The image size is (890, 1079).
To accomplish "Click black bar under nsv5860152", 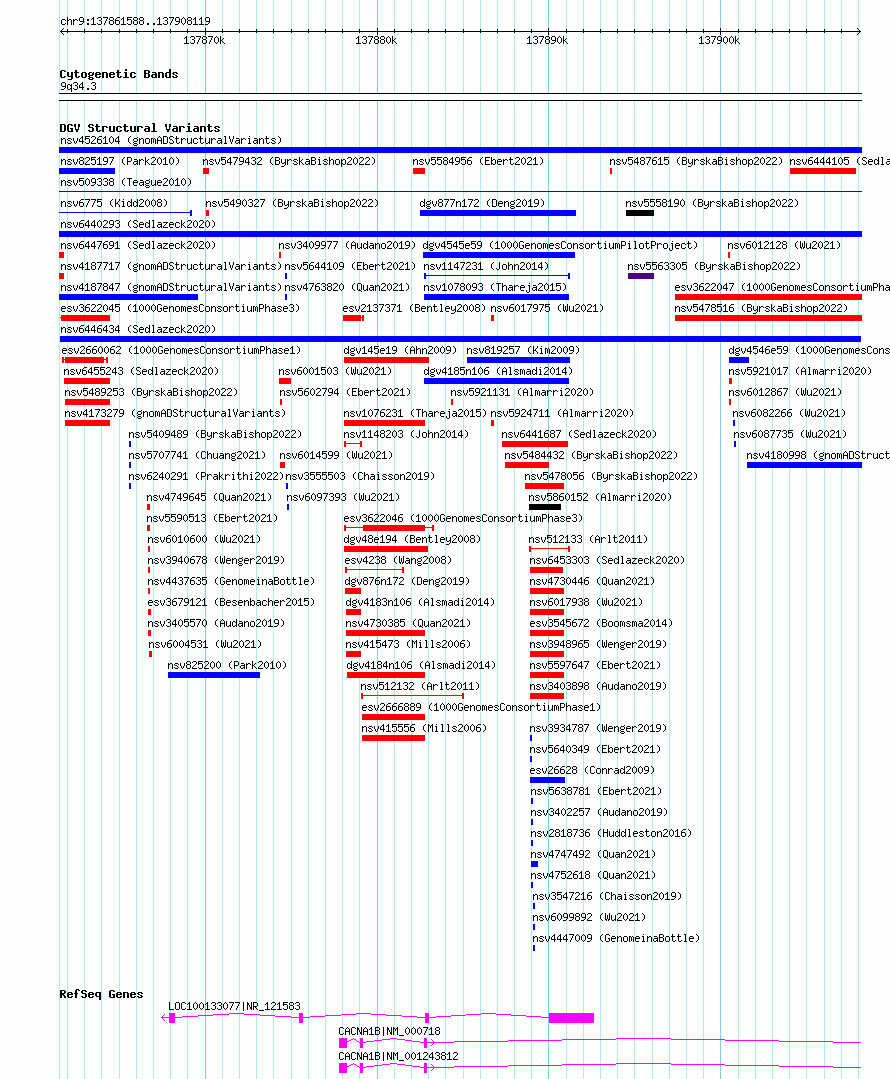I will 544,507.
